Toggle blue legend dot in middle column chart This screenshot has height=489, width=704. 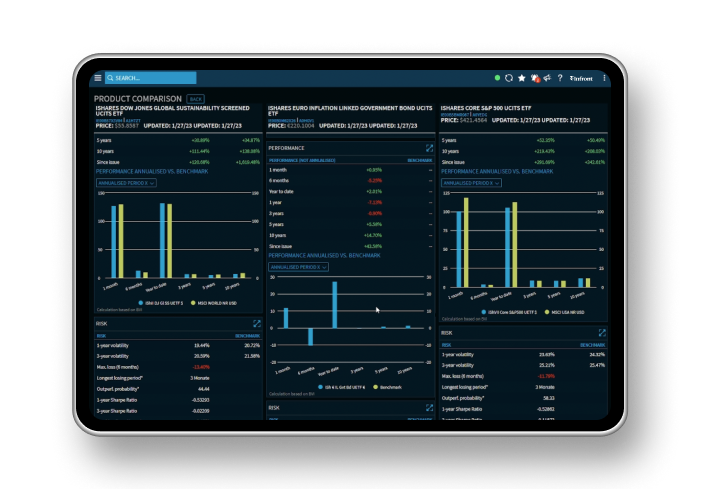321,387
